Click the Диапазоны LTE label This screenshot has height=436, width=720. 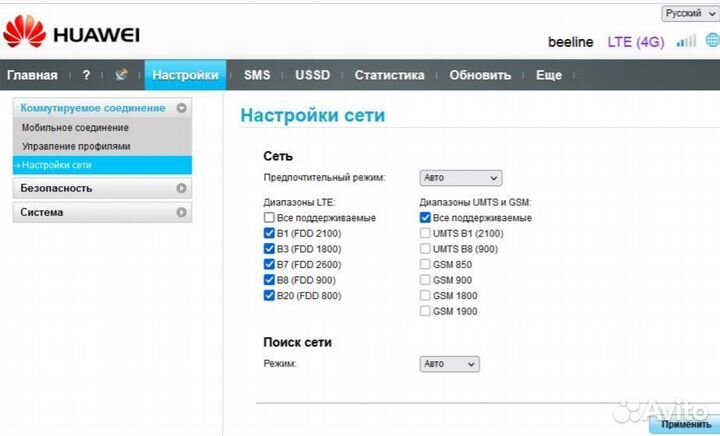click(x=299, y=202)
